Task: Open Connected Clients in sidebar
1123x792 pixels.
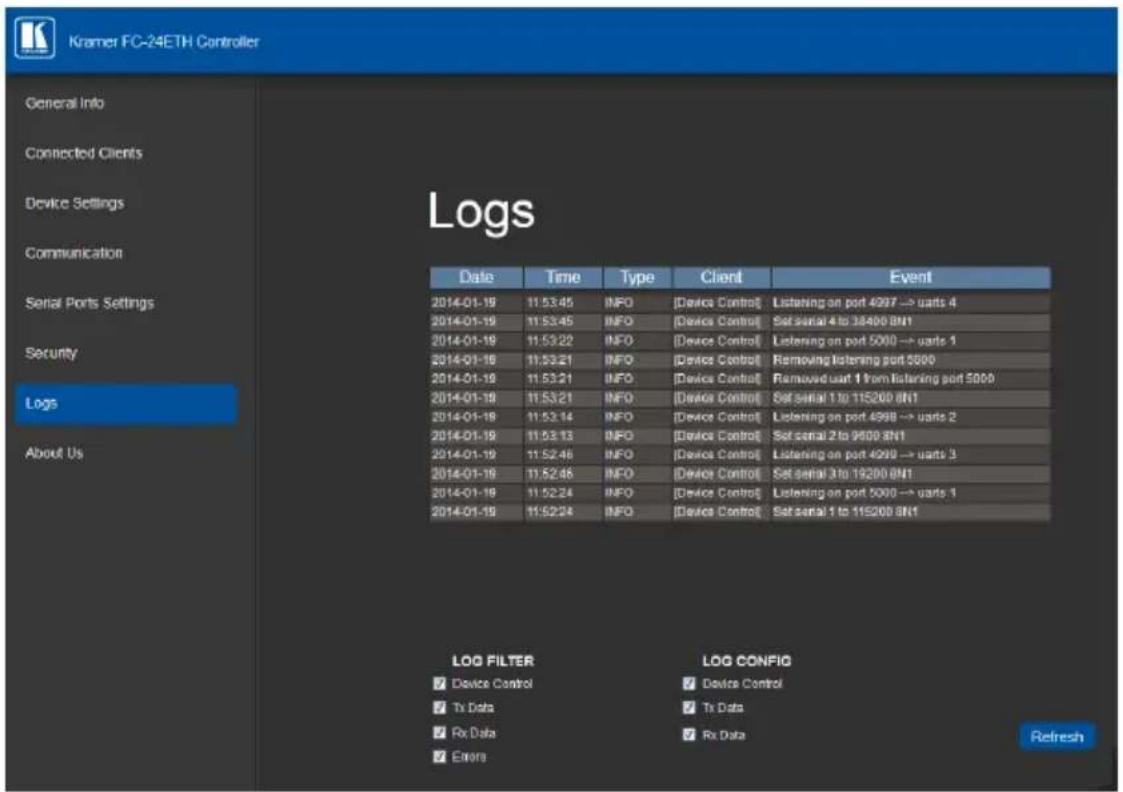Action: pos(84,153)
